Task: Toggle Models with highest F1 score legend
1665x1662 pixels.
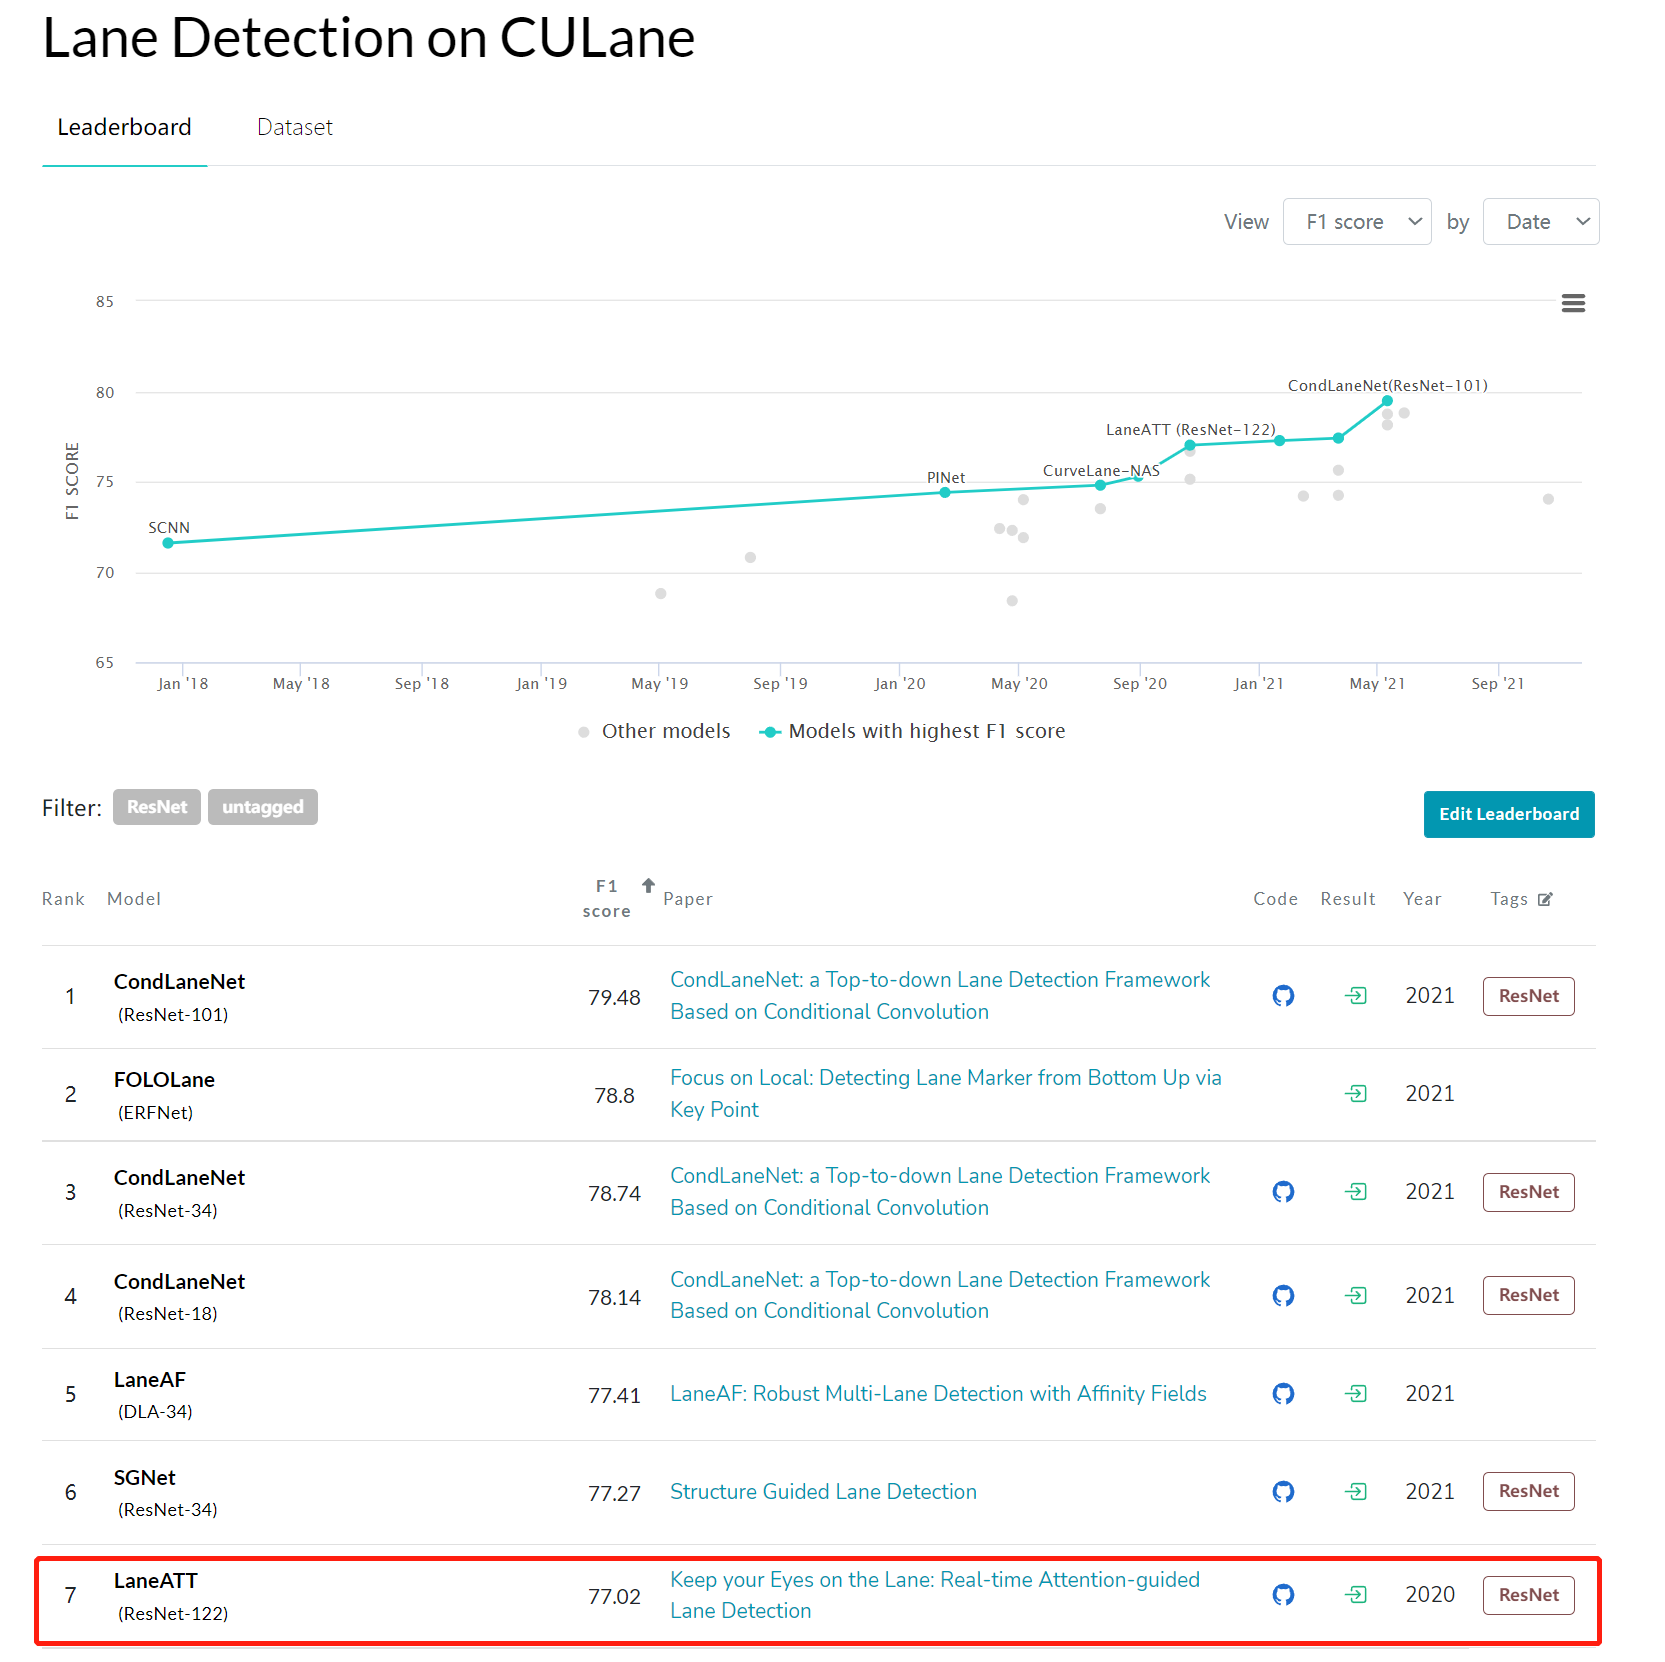Action: (912, 732)
